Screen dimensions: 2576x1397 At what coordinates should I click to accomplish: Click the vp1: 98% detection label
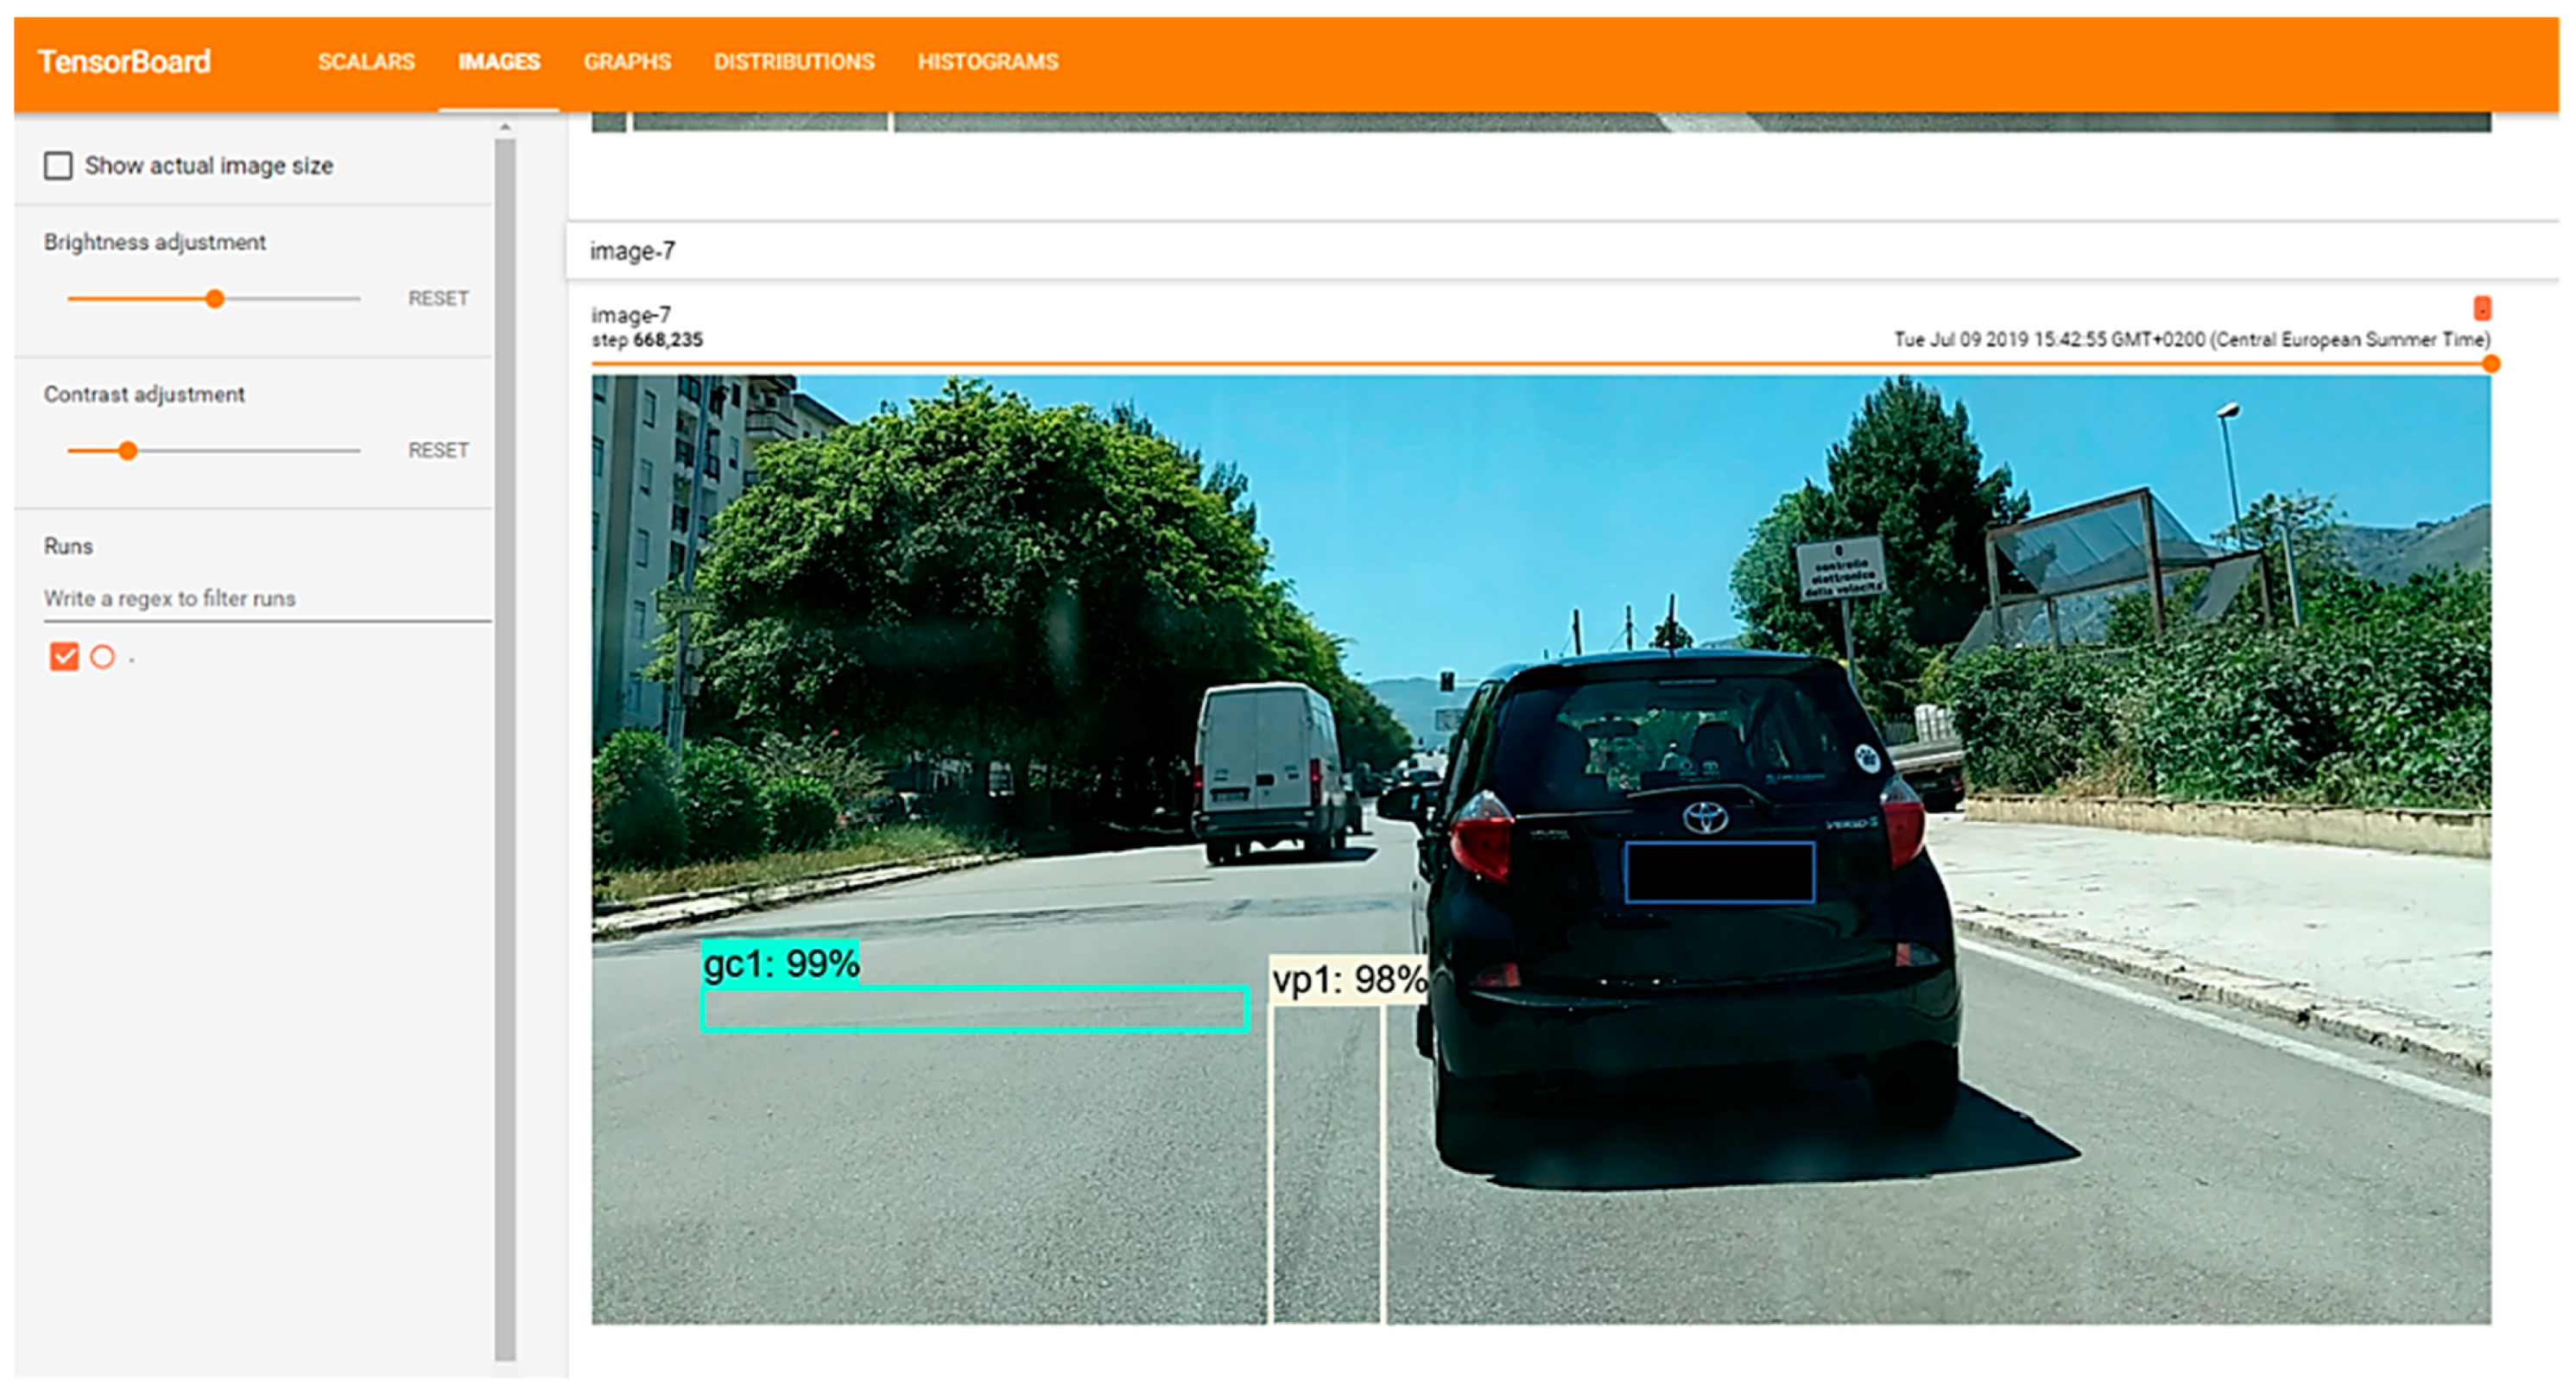click(x=1347, y=979)
